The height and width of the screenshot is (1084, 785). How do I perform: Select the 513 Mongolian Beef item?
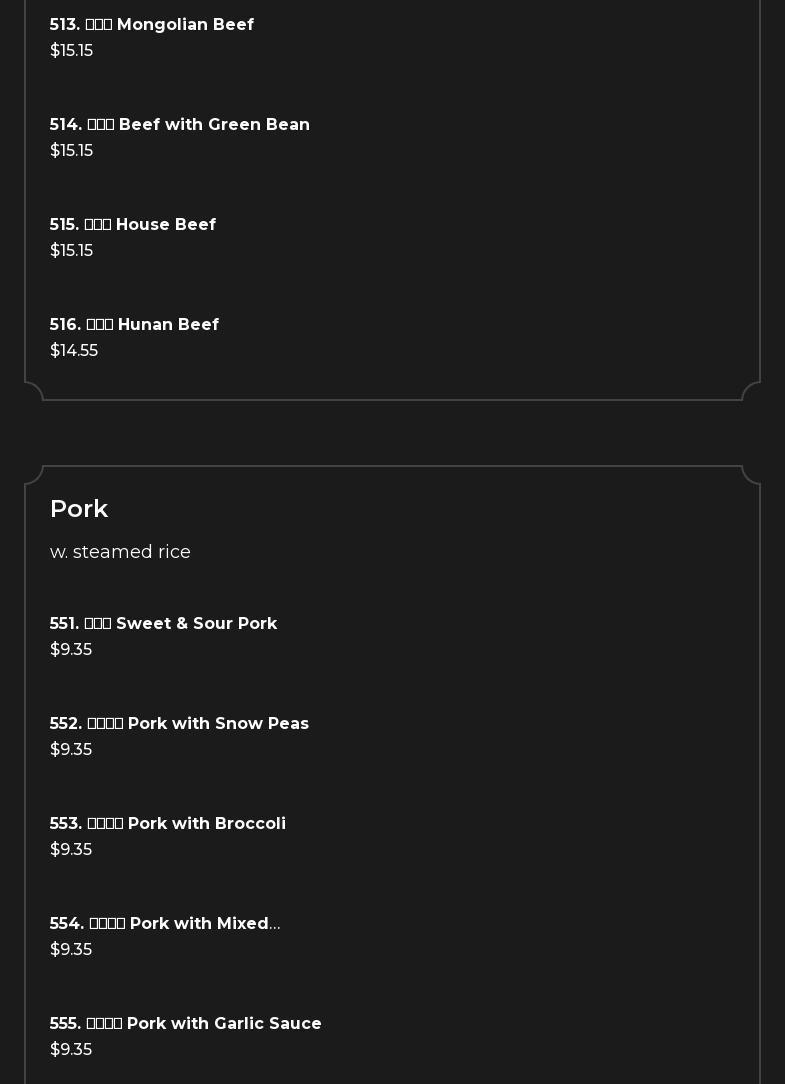pos(152,24)
